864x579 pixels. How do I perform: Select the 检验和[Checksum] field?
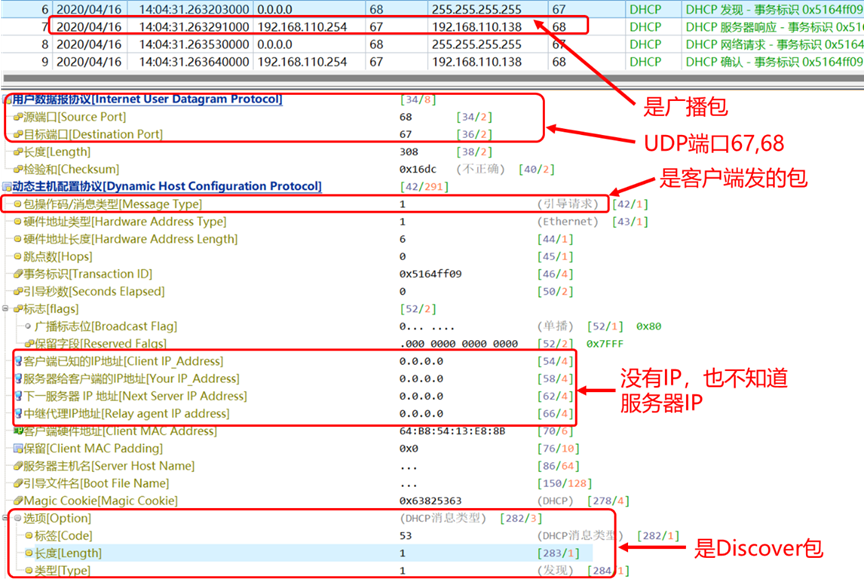(x=71, y=169)
